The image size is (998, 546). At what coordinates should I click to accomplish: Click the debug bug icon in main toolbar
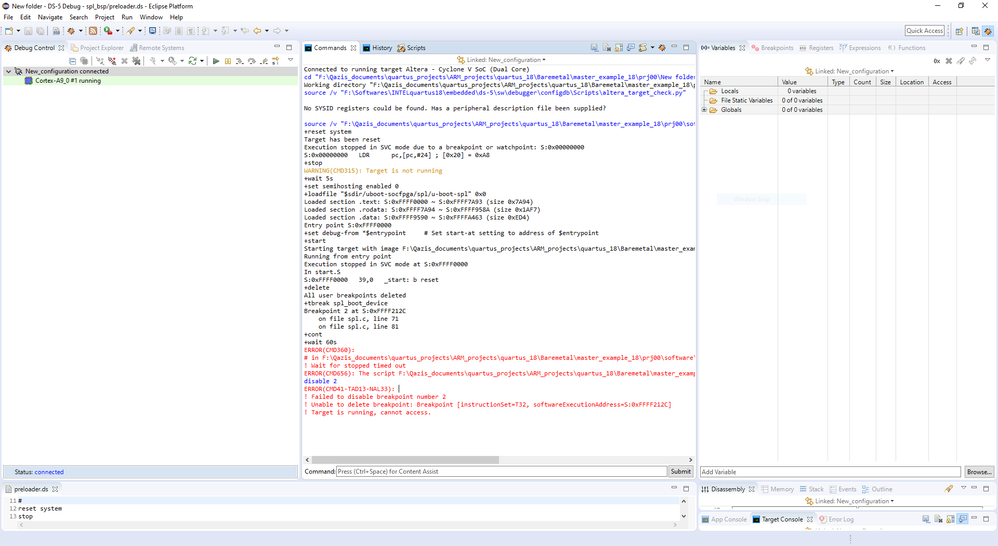(70, 31)
